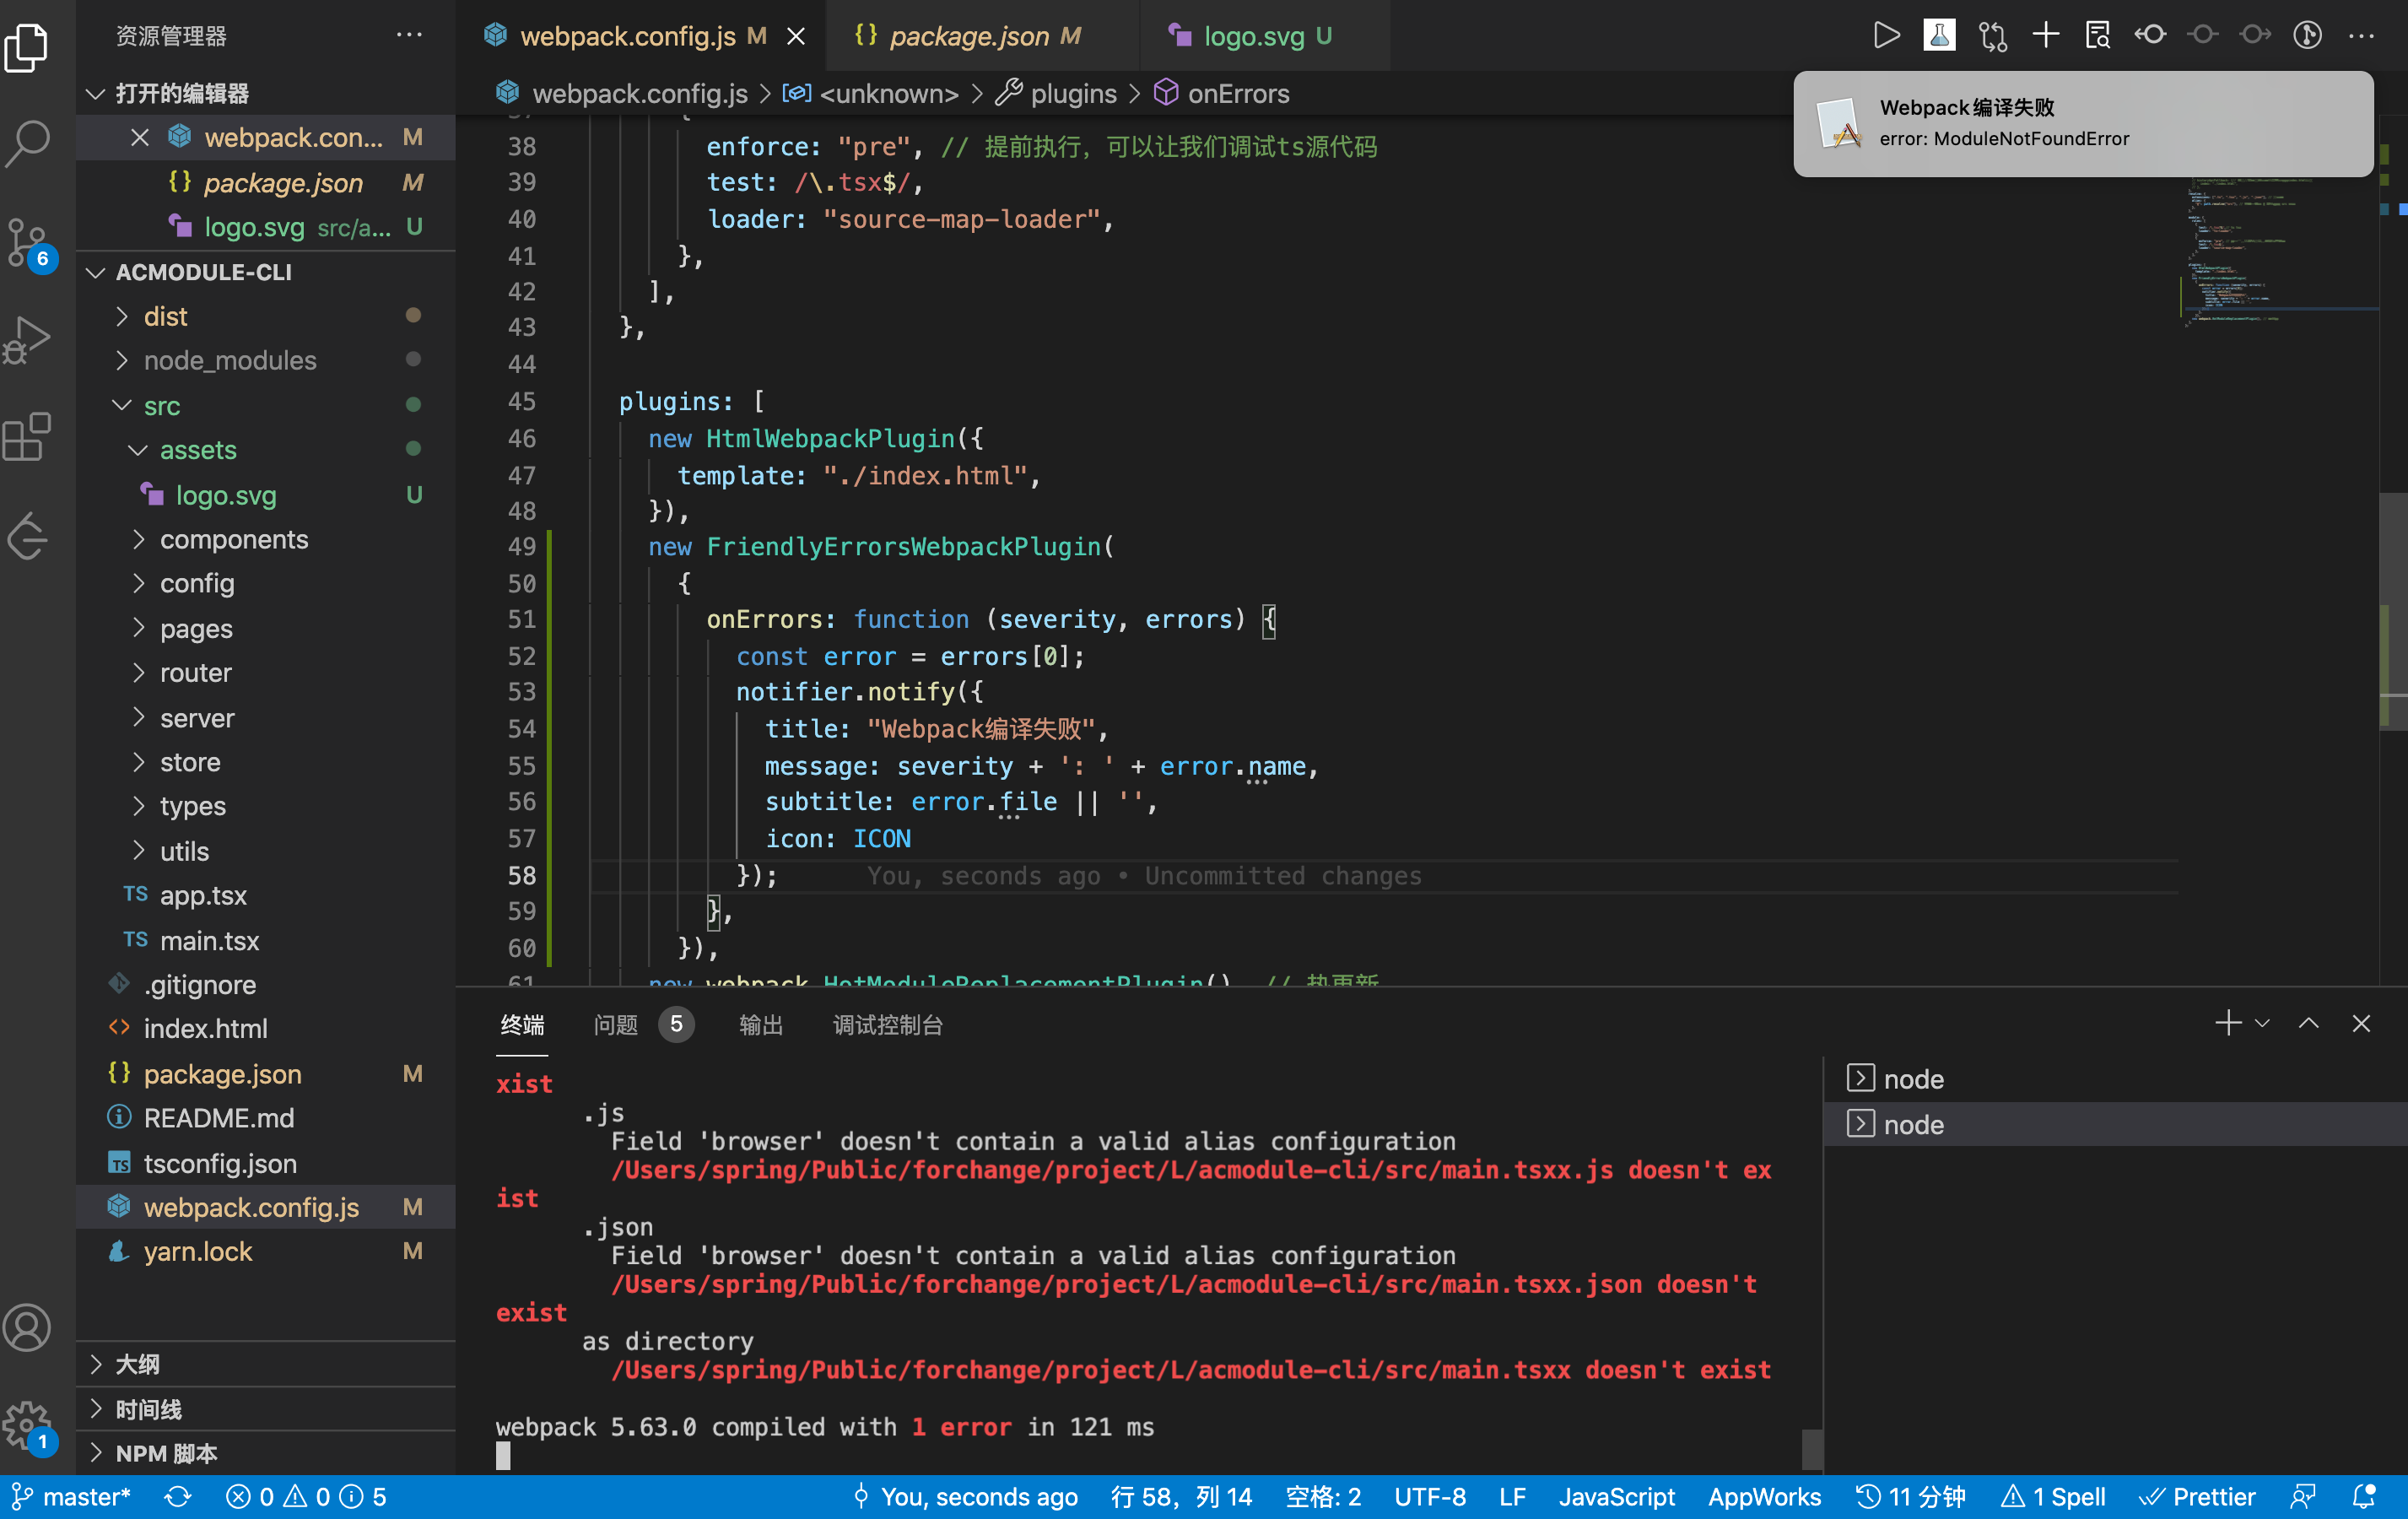Expand the node_modules folder
2408x1519 pixels.
coord(265,360)
